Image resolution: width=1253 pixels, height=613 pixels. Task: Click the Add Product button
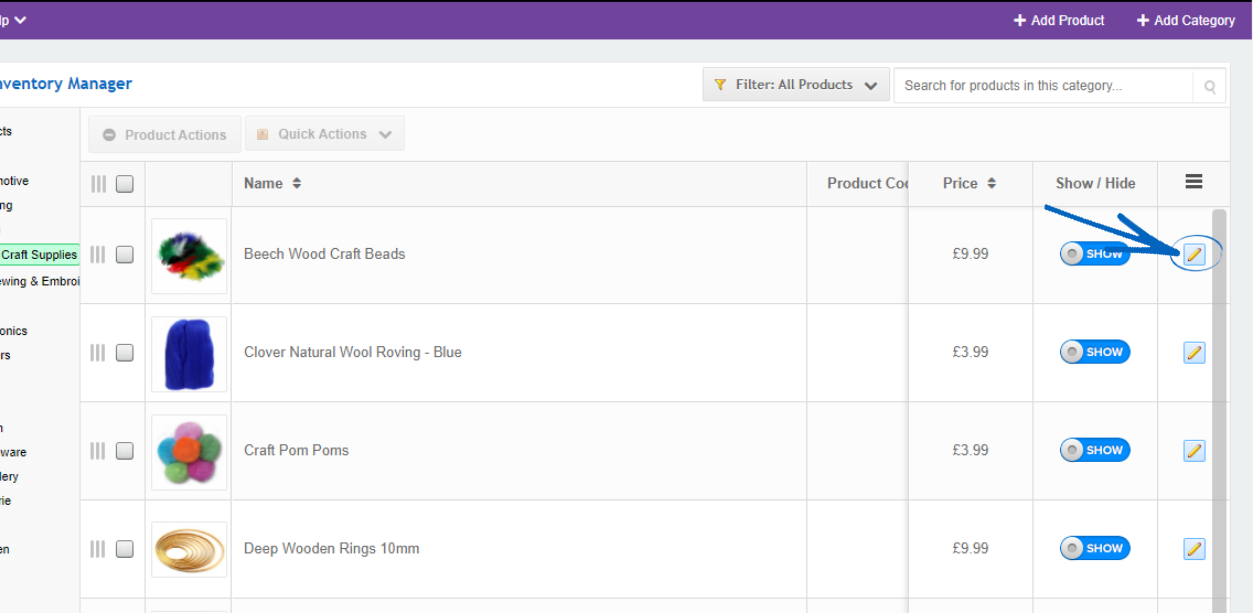pos(1058,19)
